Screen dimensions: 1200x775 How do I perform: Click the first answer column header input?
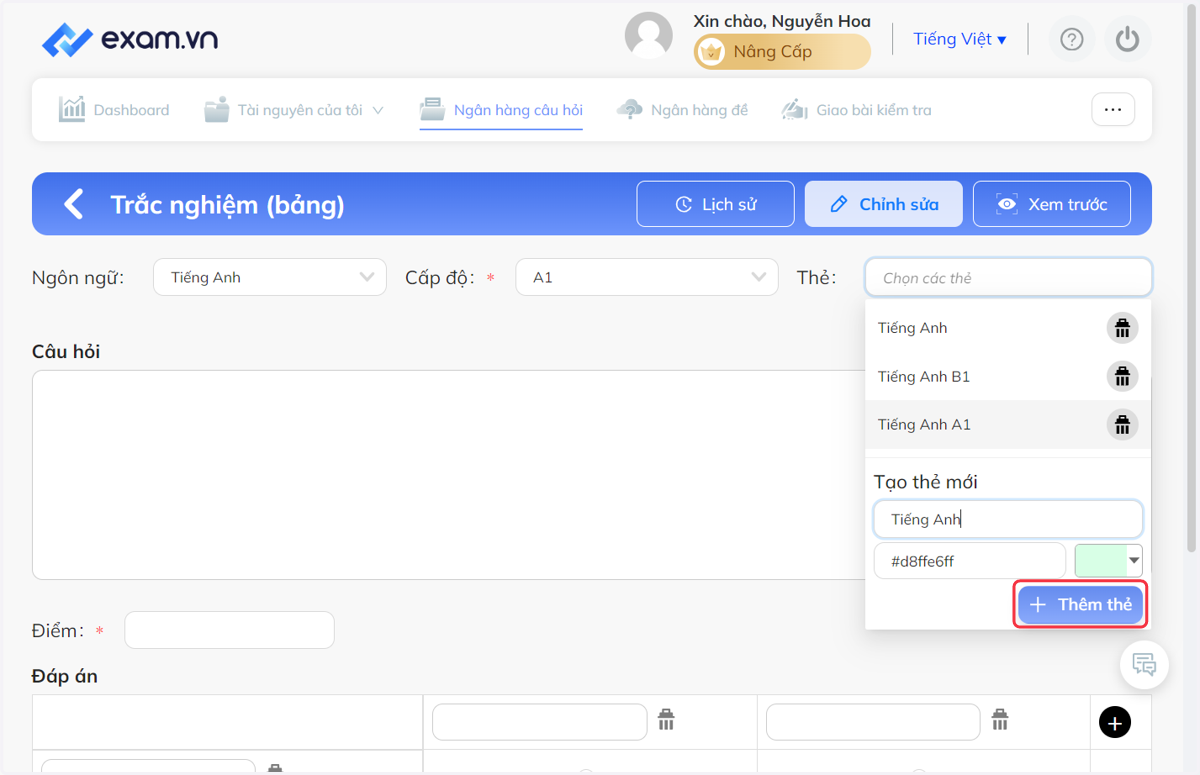click(x=540, y=722)
